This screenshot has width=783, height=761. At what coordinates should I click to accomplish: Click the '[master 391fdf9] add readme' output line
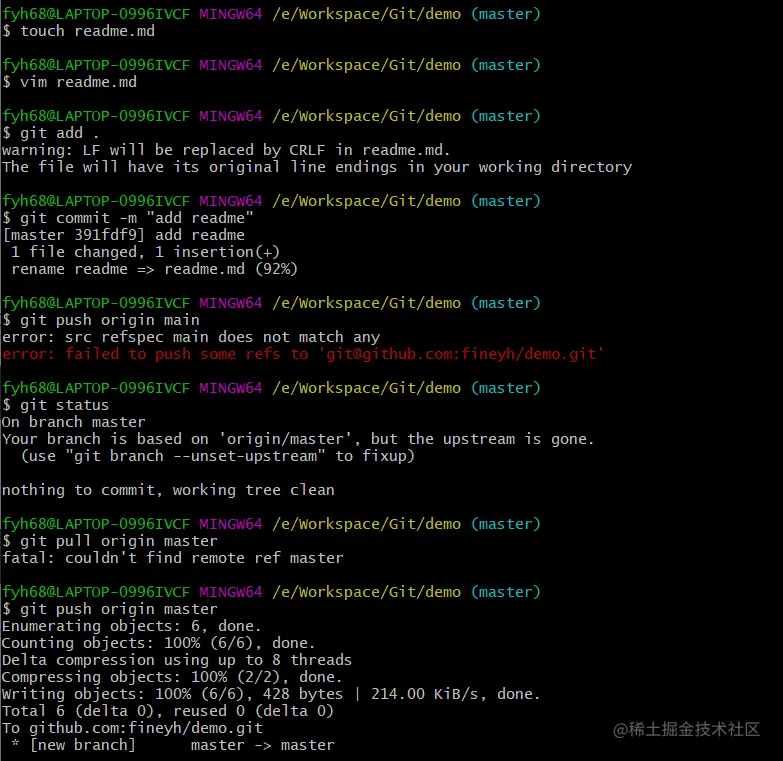[123, 235]
